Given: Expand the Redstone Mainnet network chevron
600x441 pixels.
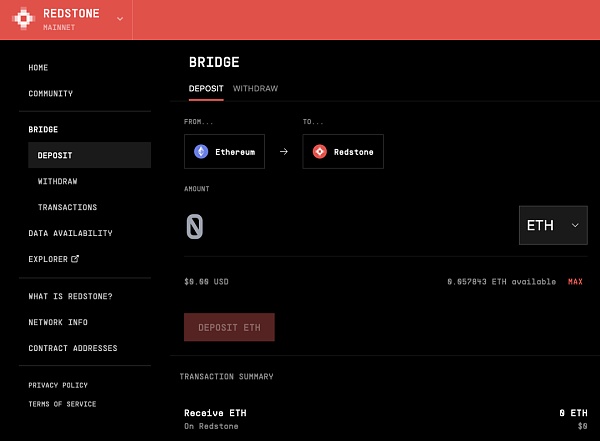Looking at the screenshot, I should [121, 19].
